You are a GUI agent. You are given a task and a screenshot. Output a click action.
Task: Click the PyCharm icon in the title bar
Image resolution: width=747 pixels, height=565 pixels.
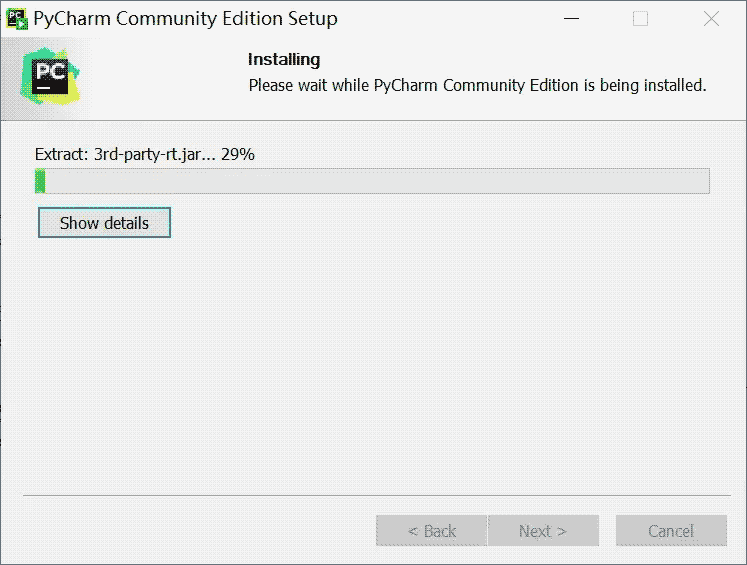17,19
